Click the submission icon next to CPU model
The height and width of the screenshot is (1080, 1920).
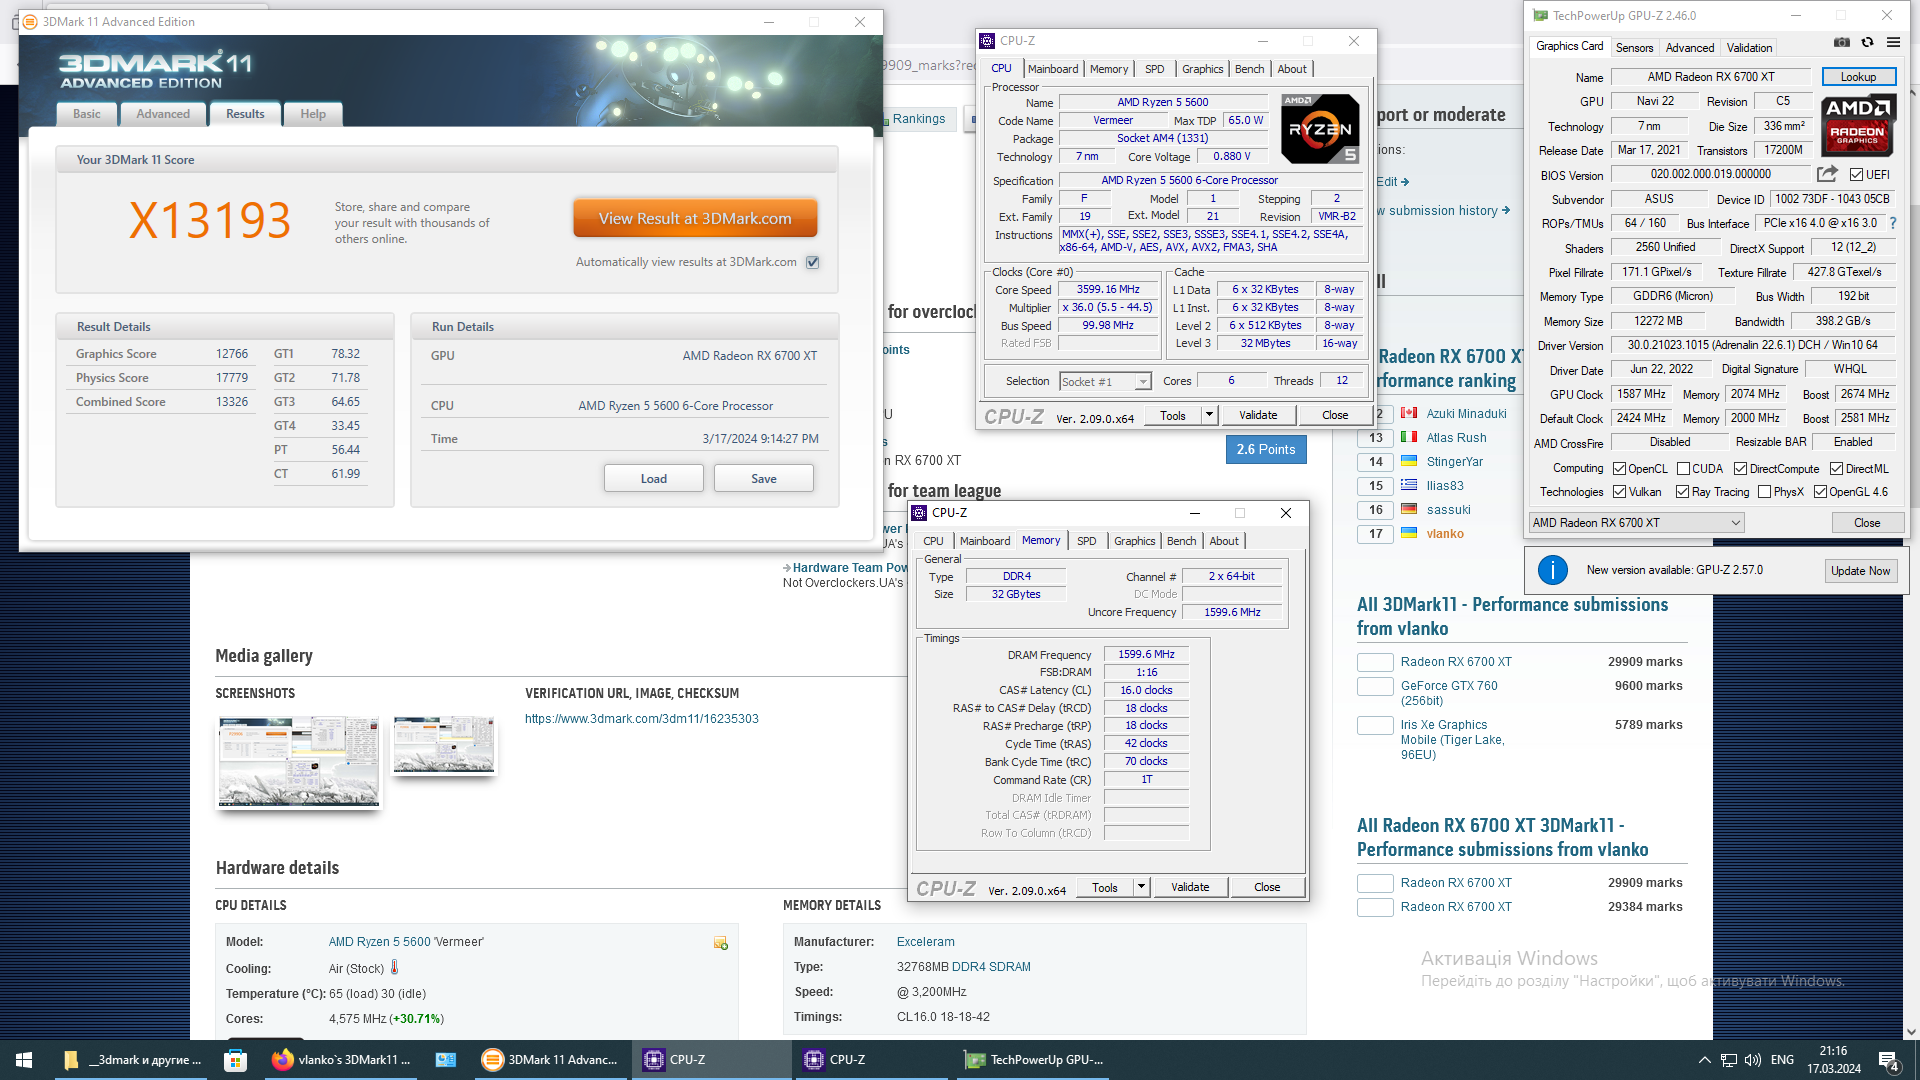pyautogui.click(x=720, y=943)
